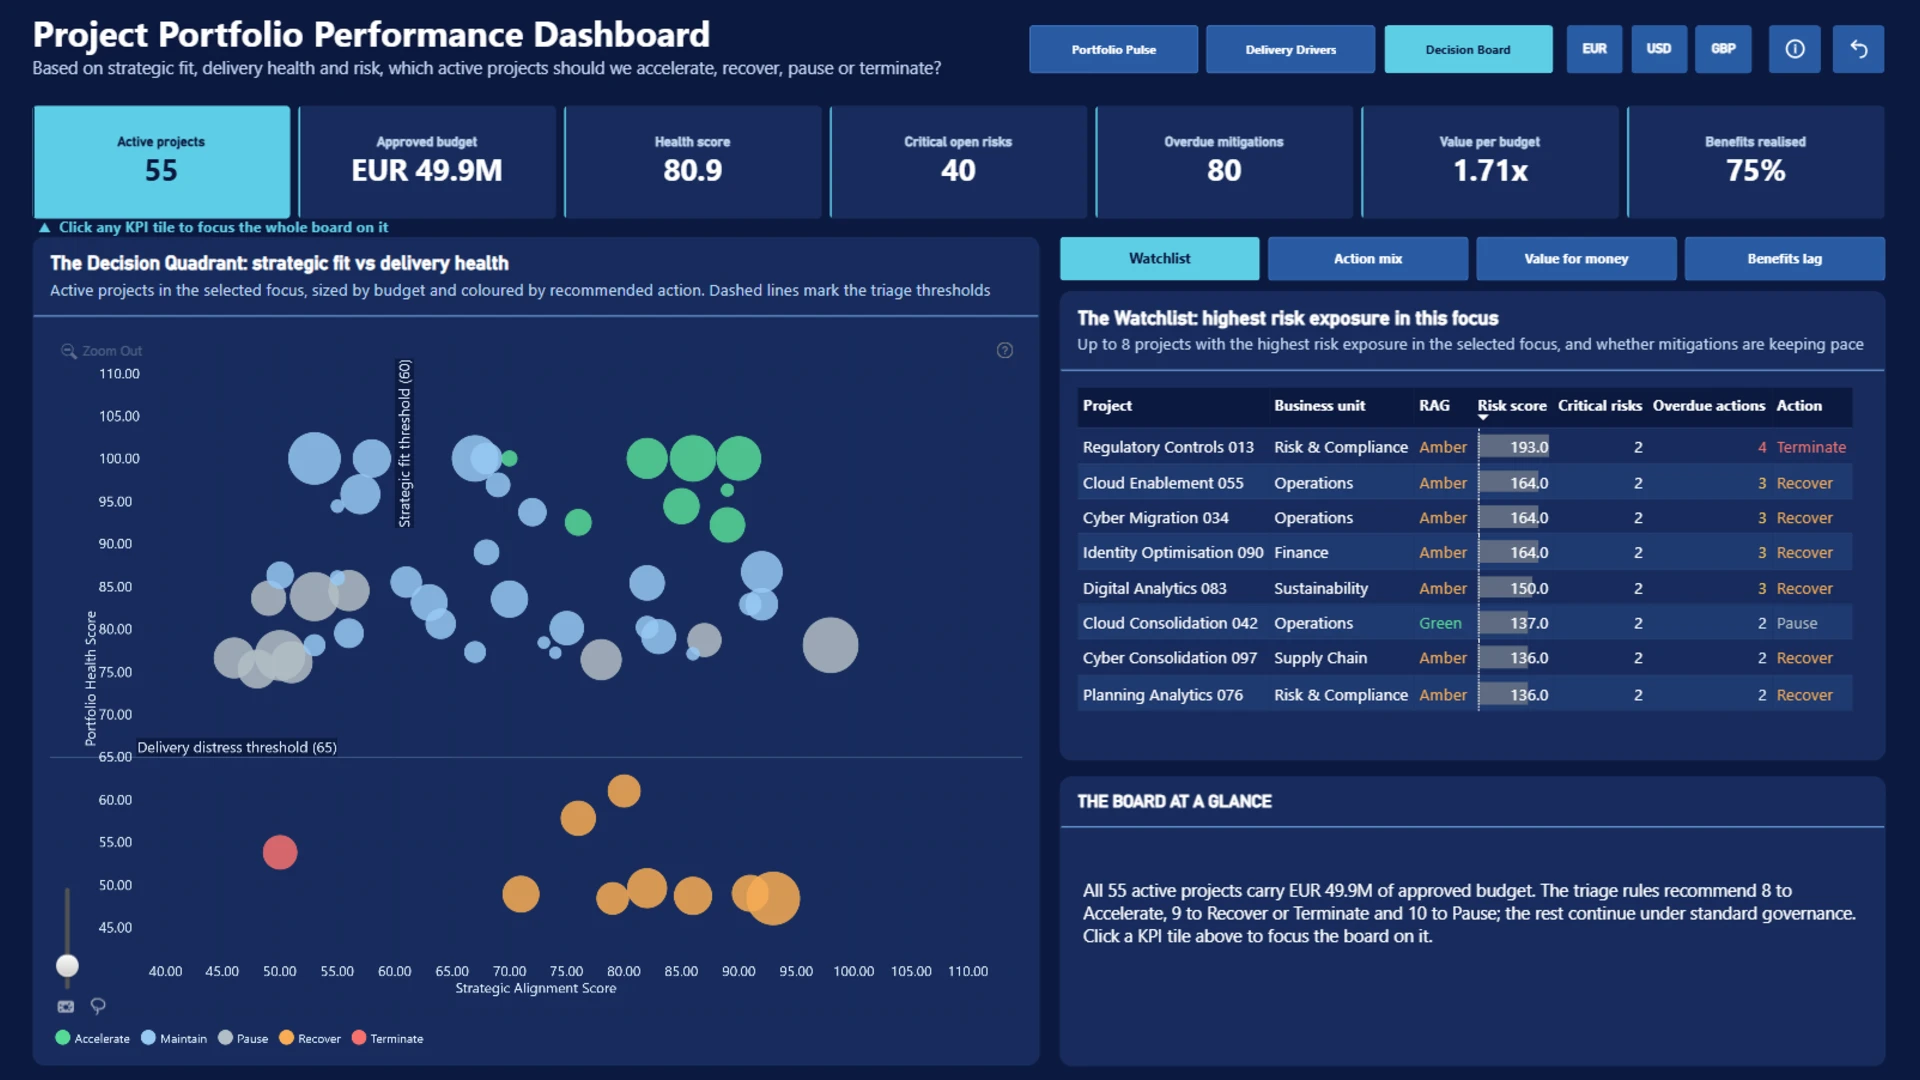The width and height of the screenshot is (1920, 1080).
Task: Select the Decision Board page tab
Action: point(1468,49)
